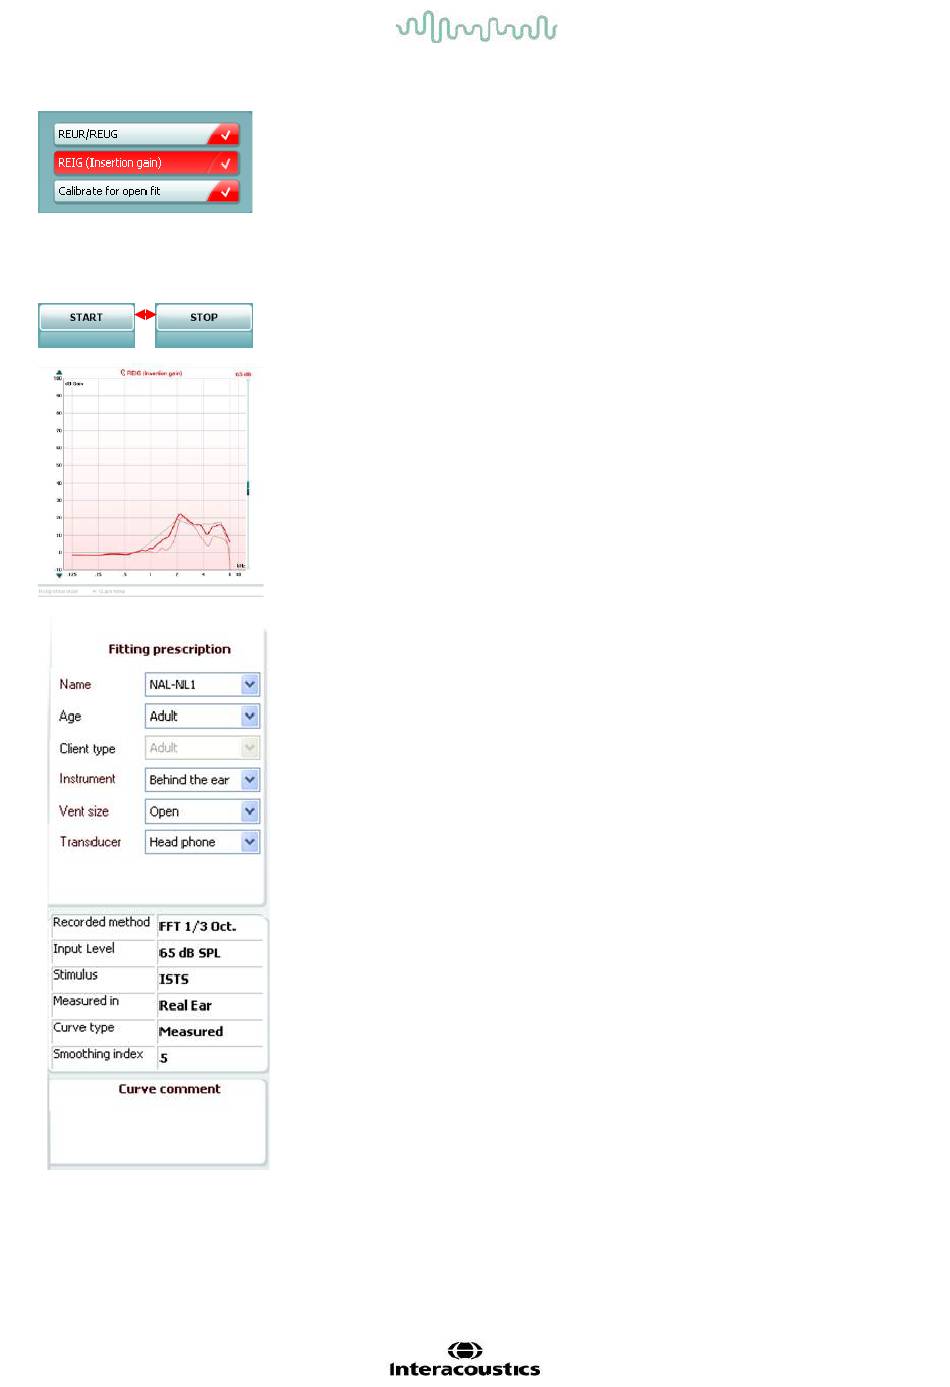Click the Vent size label
This screenshot has height=1387, width=950.
pyautogui.click(x=84, y=811)
